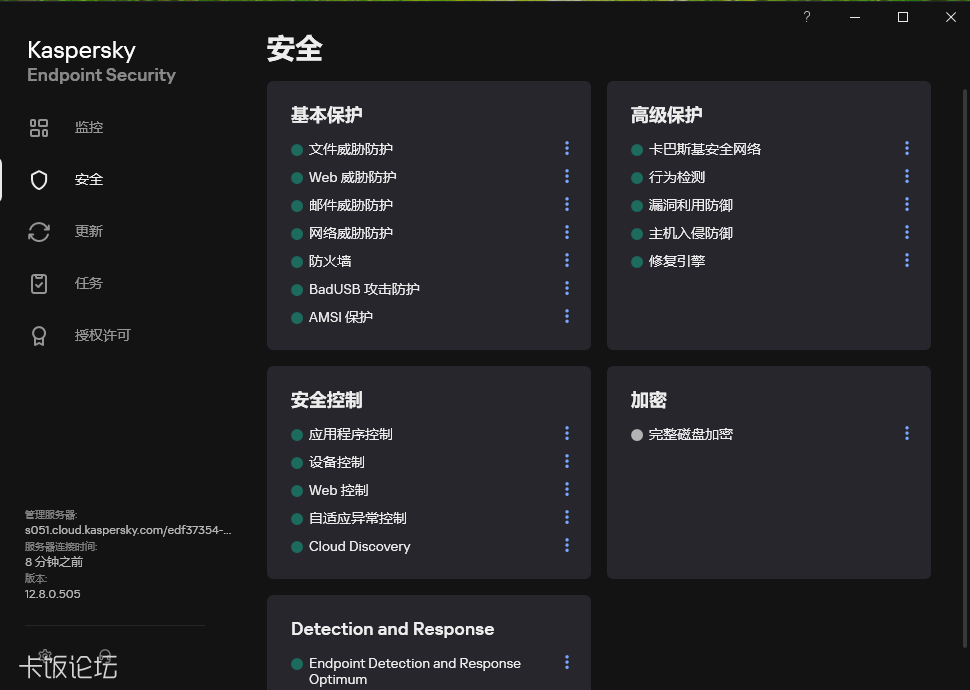Click the 基本保护 section heading
970x690 pixels.
click(327, 115)
